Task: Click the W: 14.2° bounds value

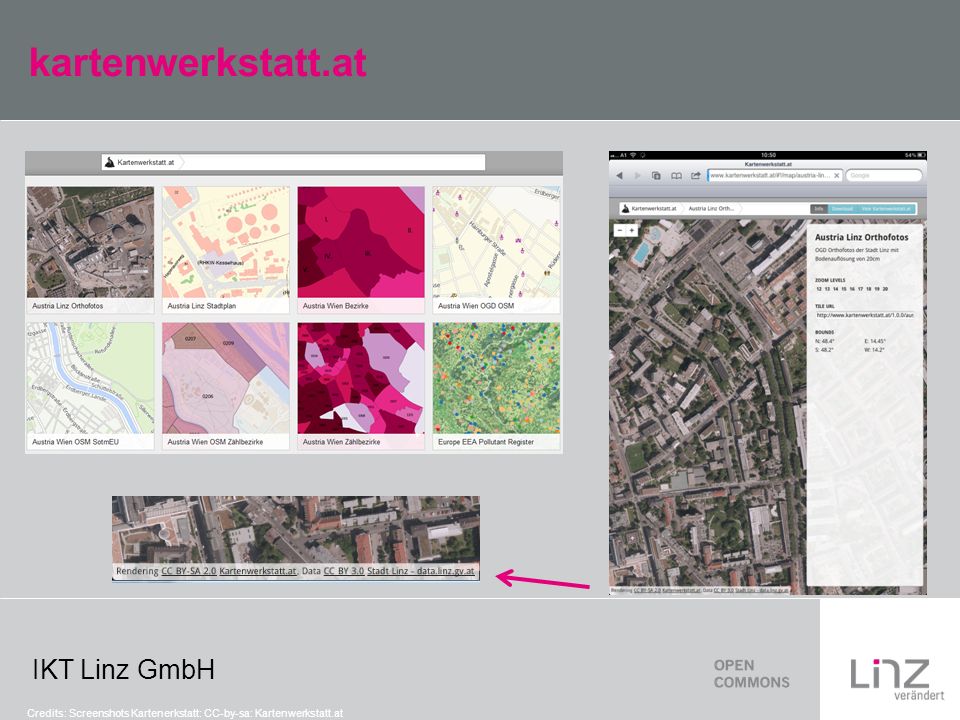Action: pyautogui.click(x=874, y=350)
